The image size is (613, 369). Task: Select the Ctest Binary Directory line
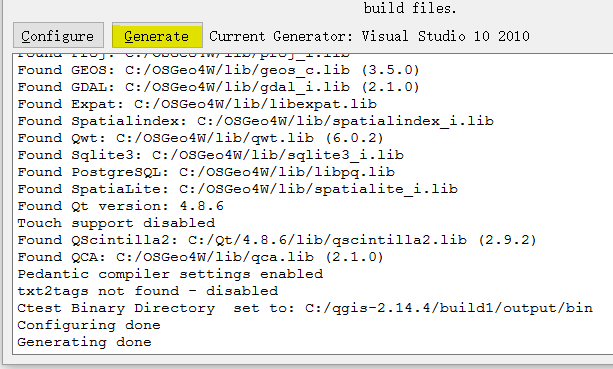click(x=305, y=308)
